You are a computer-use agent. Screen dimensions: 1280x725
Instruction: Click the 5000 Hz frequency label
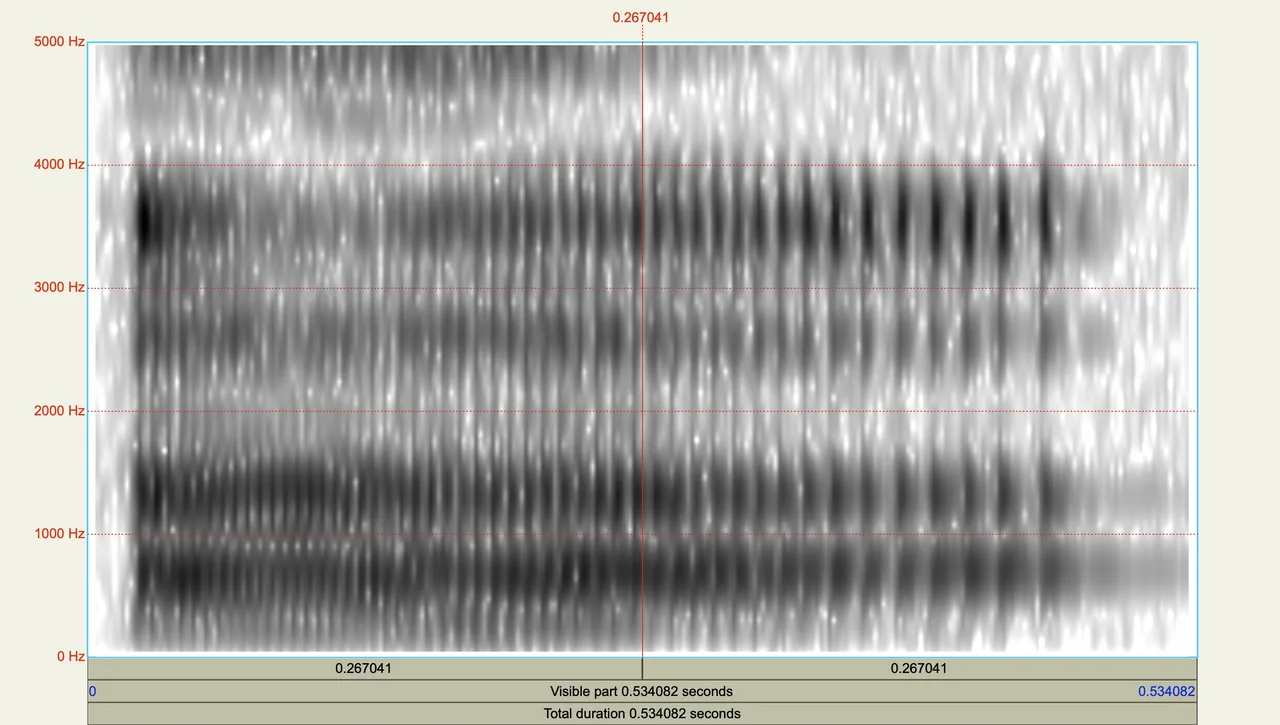click(58, 42)
